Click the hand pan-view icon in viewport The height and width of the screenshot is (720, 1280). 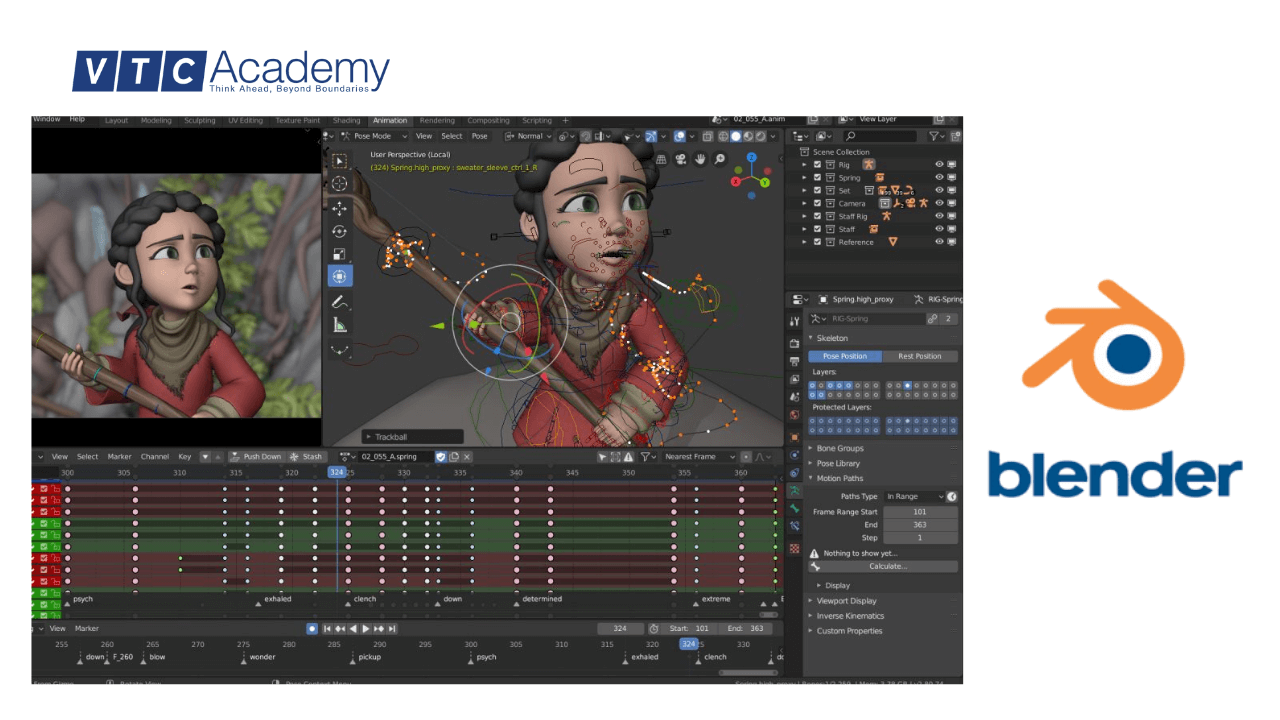701,159
